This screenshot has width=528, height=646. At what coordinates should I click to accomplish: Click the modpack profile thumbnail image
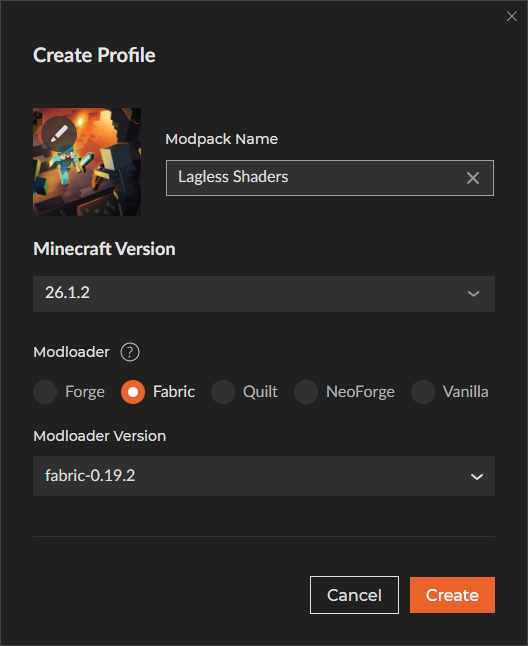click(87, 162)
